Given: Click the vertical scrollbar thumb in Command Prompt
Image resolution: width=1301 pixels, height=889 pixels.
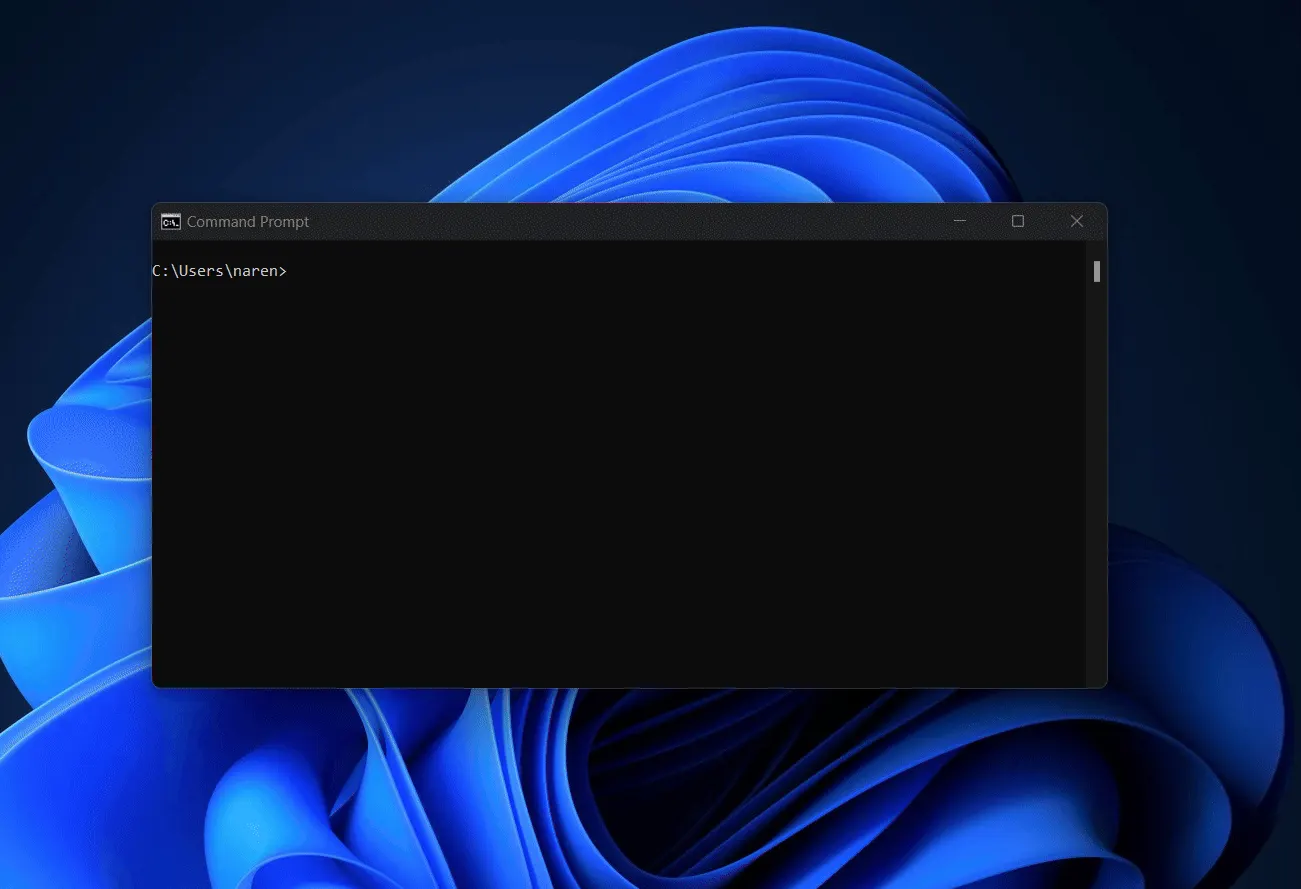Looking at the screenshot, I should (1097, 272).
